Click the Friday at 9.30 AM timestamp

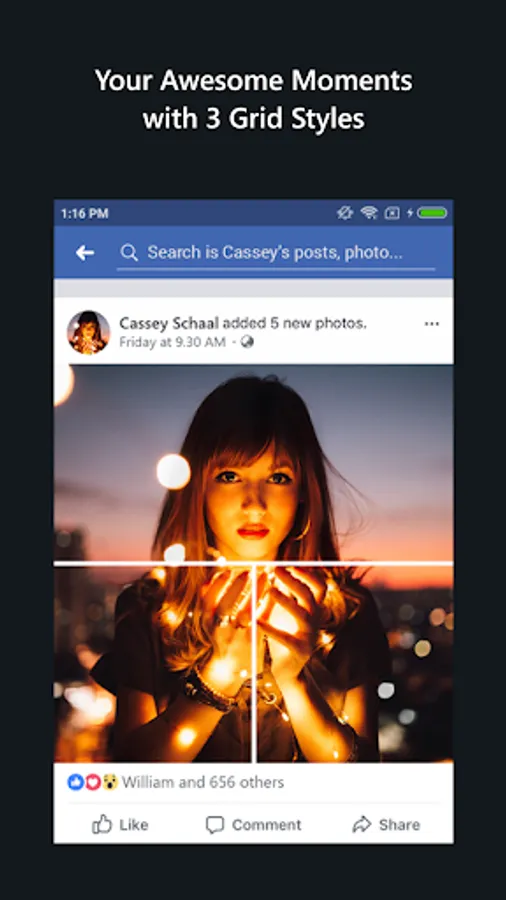coord(172,343)
